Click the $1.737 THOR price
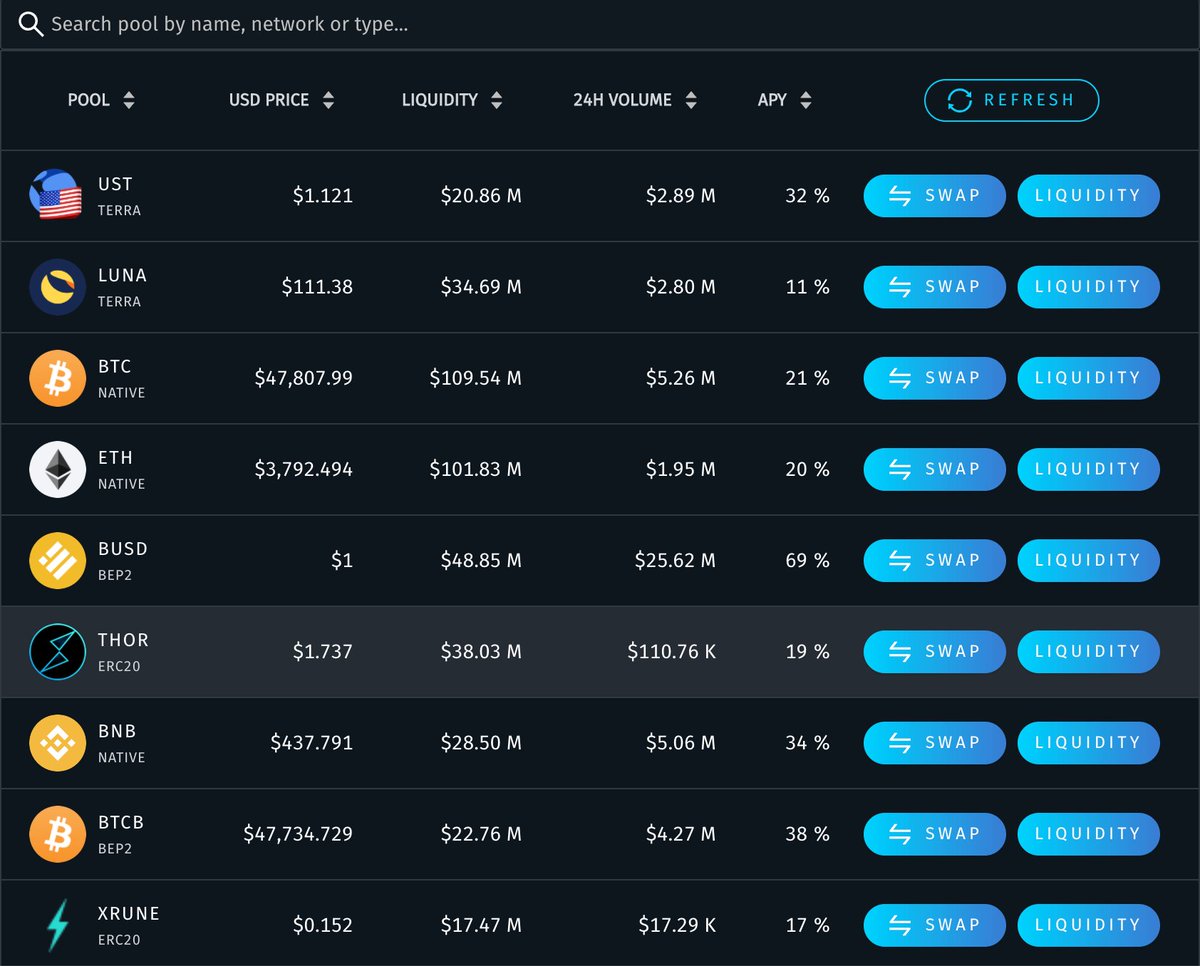This screenshot has height=966, width=1200. [x=323, y=652]
